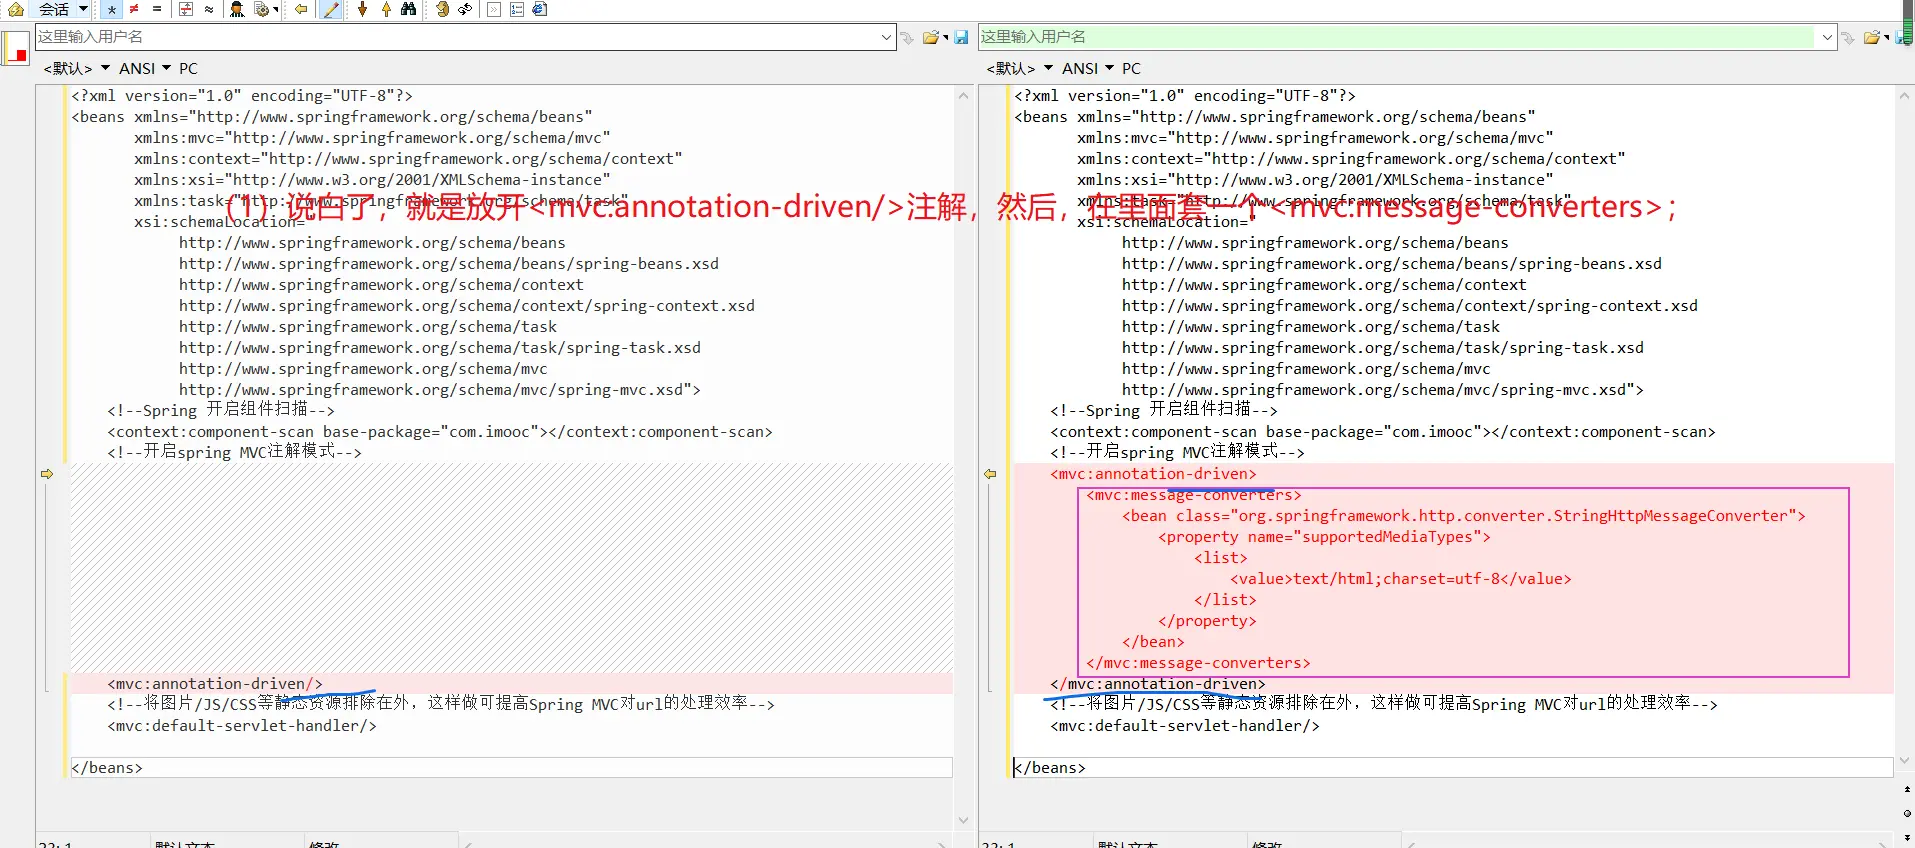Viewport: 1915px width, 848px height.
Task: Expand the left file path history dropdown
Action: 886,37
